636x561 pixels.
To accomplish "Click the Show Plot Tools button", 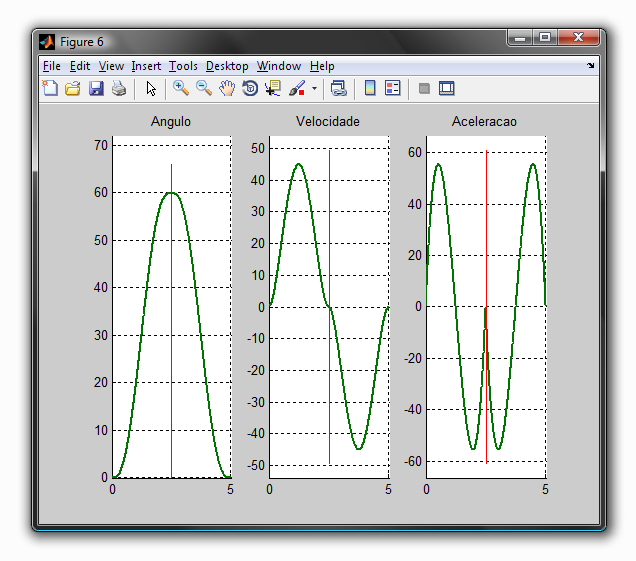I will [447, 89].
